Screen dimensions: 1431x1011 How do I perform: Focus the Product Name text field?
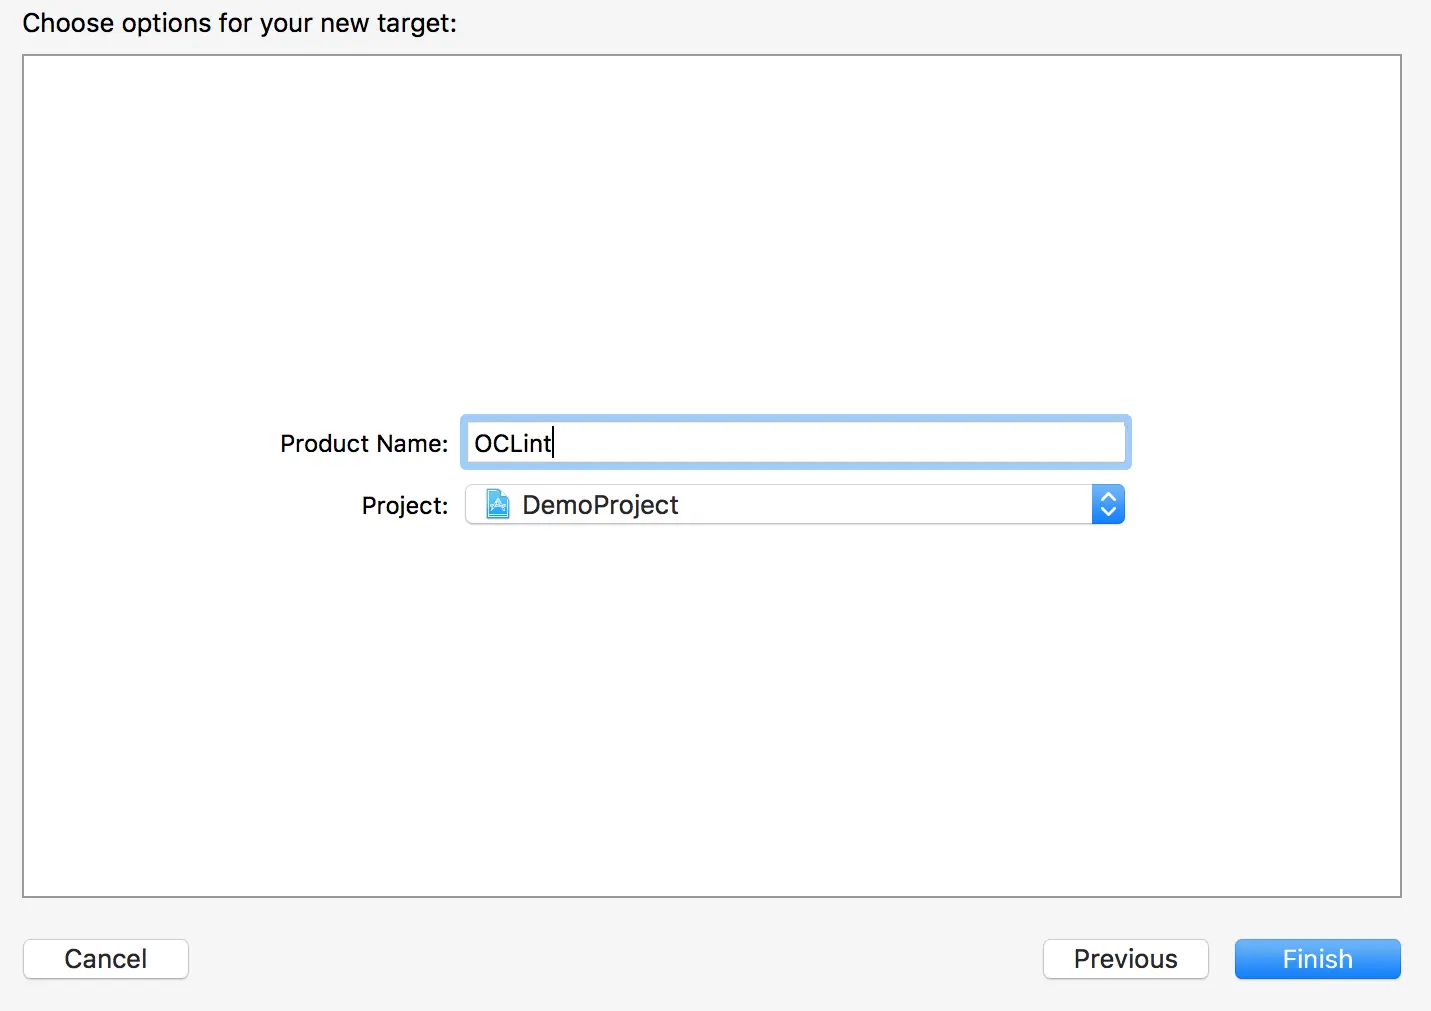click(795, 443)
